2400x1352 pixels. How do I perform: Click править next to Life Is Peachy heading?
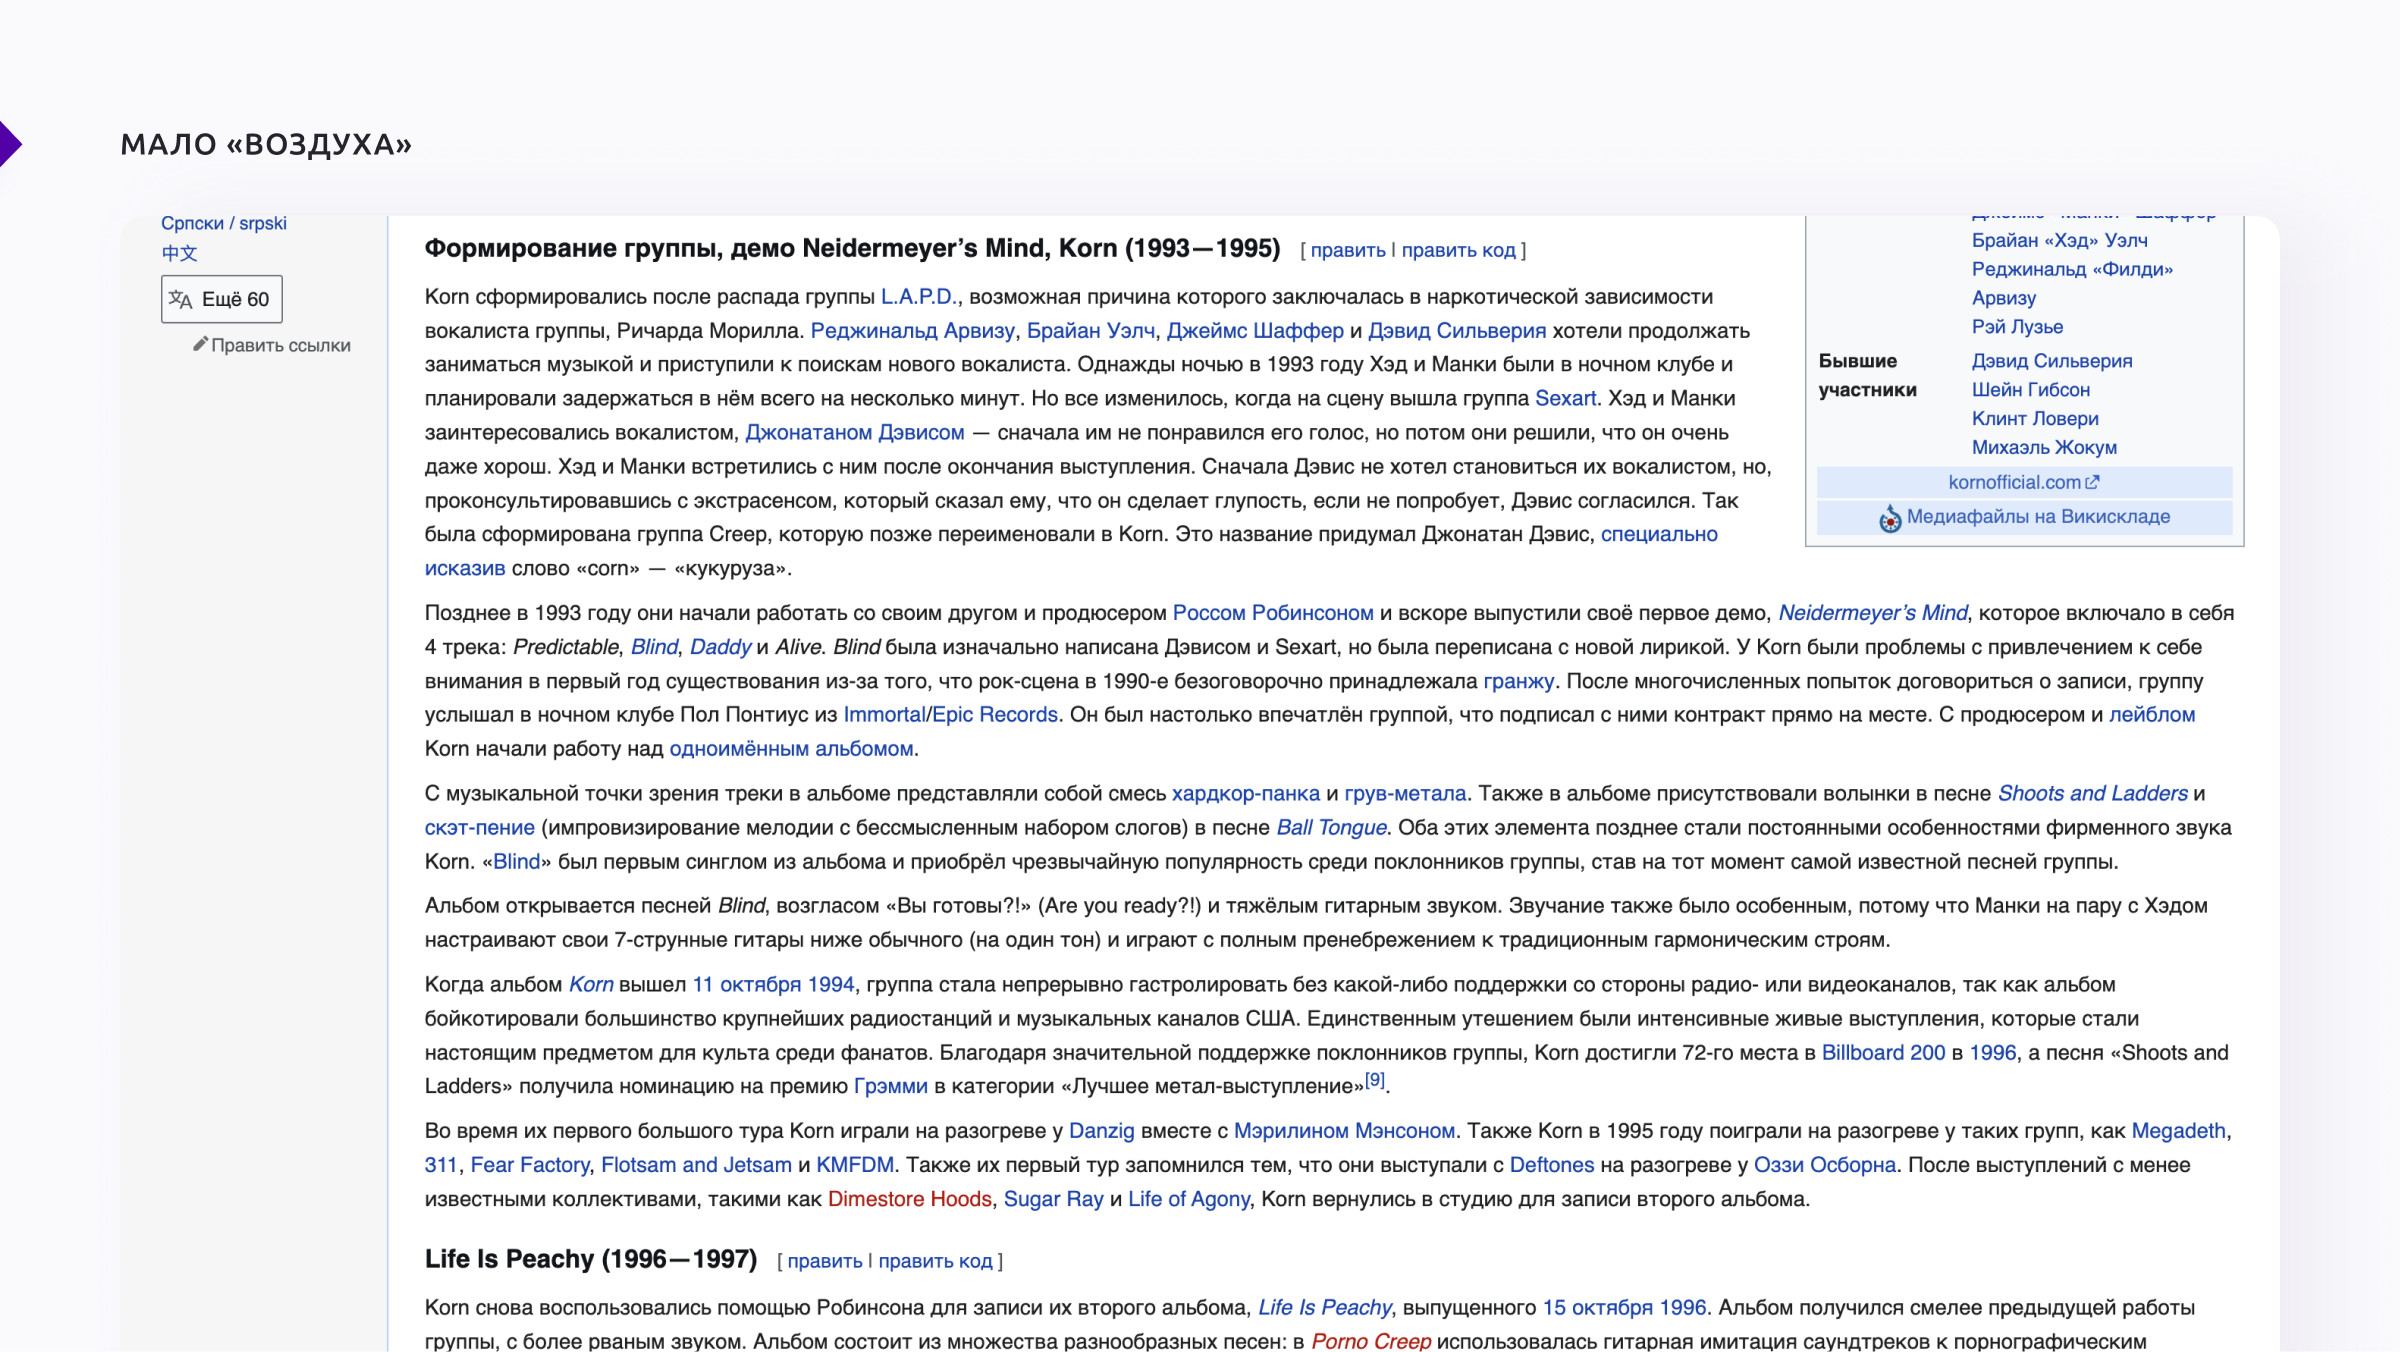click(824, 1261)
